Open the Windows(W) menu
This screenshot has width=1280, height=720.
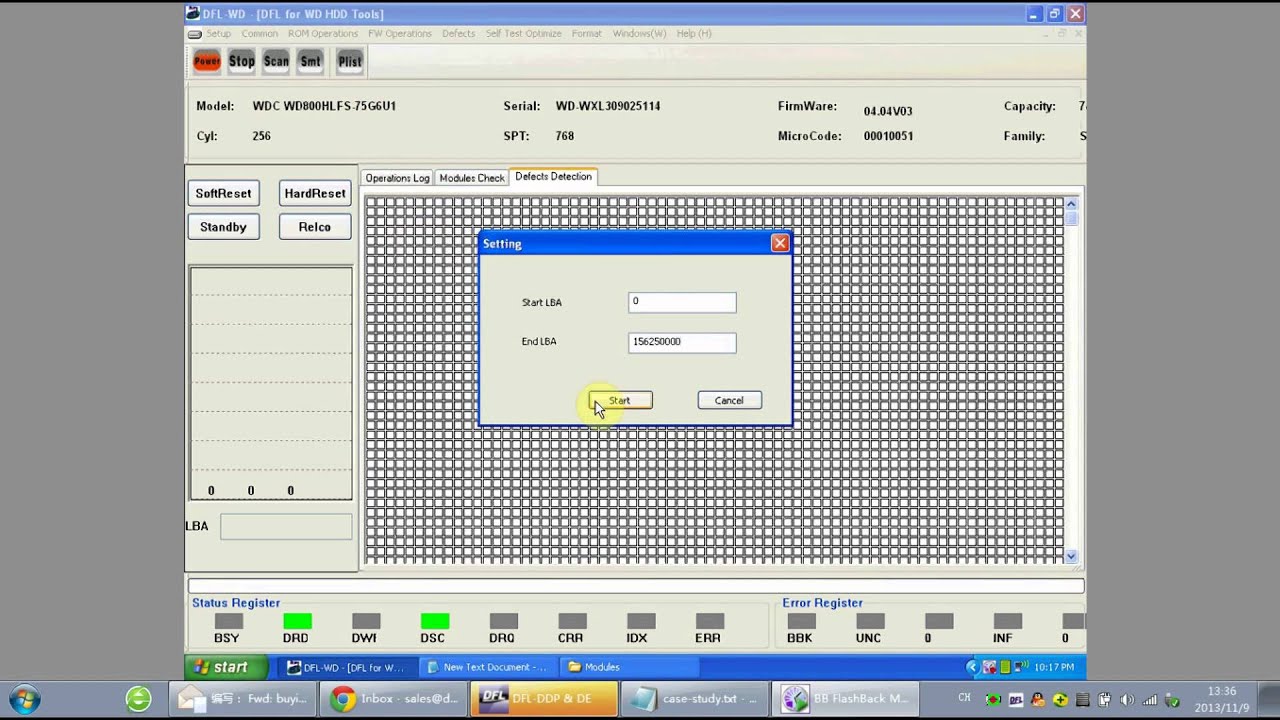click(639, 33)
